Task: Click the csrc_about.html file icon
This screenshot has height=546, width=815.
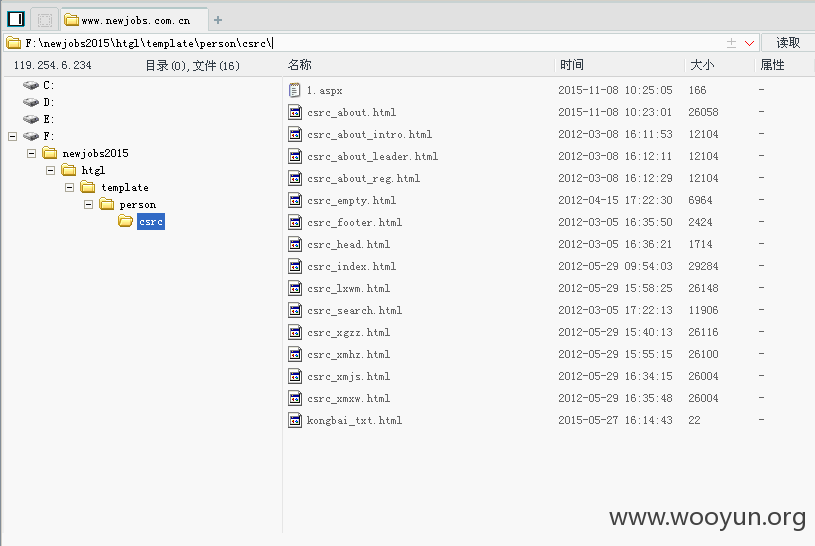Action: point(295,112)
